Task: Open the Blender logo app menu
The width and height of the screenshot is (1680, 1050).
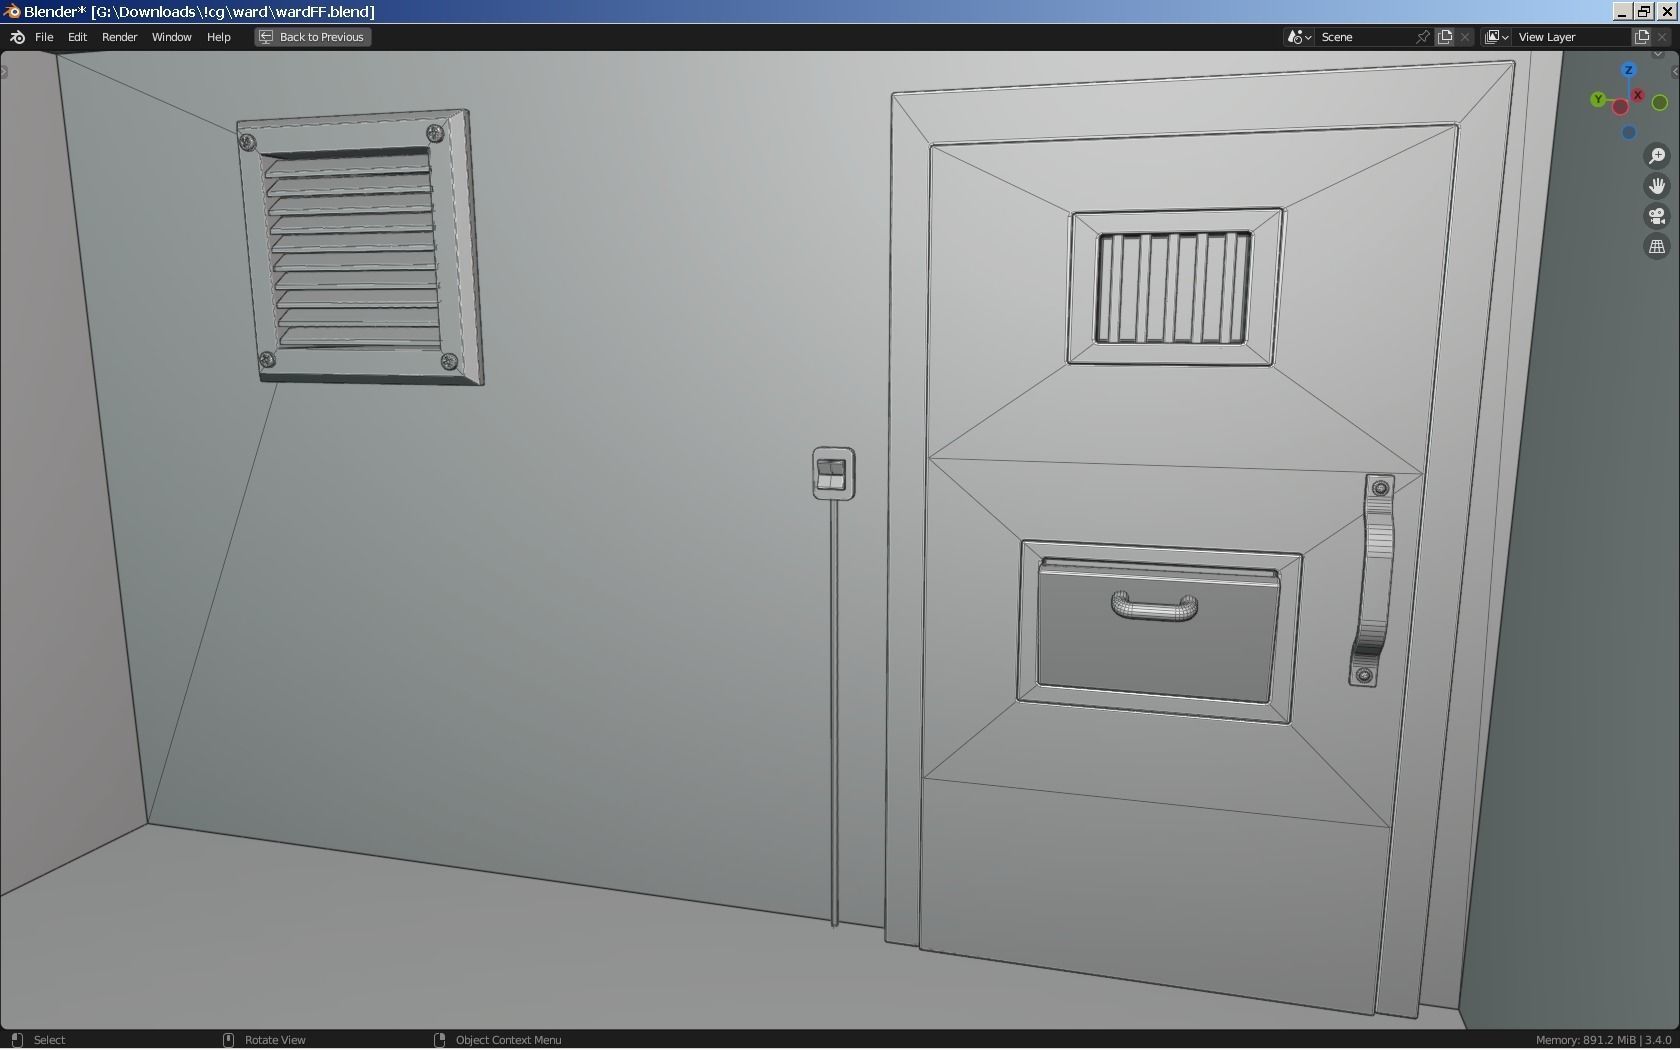Action: 17,37
